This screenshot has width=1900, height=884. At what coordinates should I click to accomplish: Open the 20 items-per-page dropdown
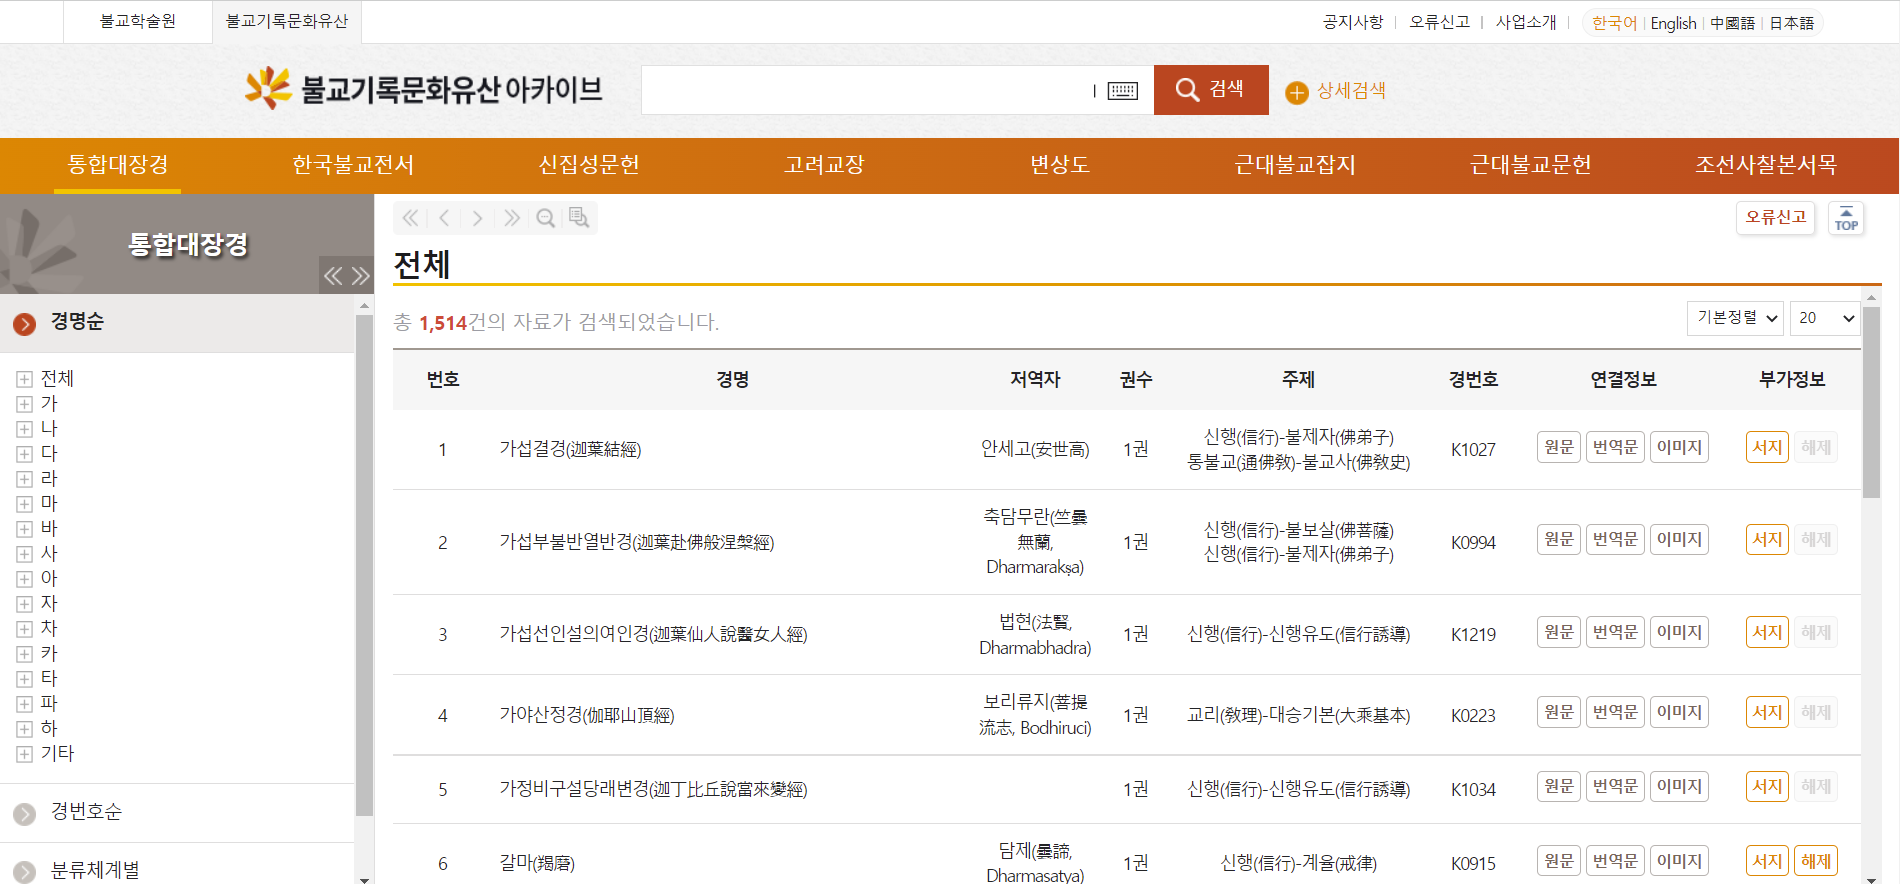[x=1825, y=318]
